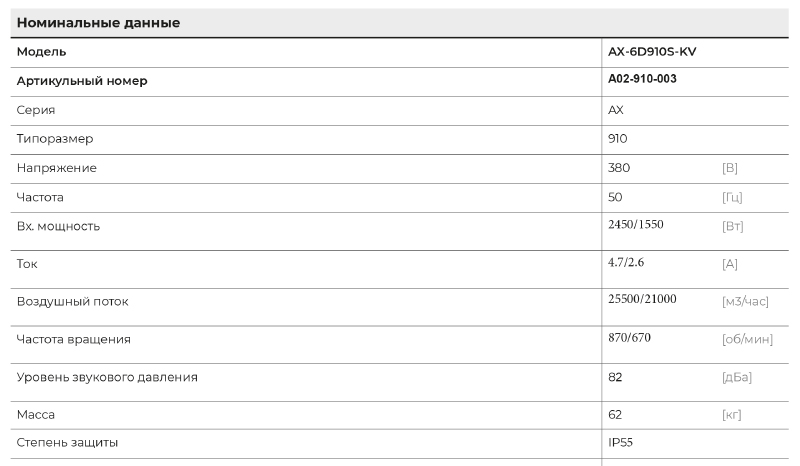Image resolution: width=800 pixels, height=466 pixels.
Task: Click the [м3/час] unit label
Action: (x=745, y=302)
